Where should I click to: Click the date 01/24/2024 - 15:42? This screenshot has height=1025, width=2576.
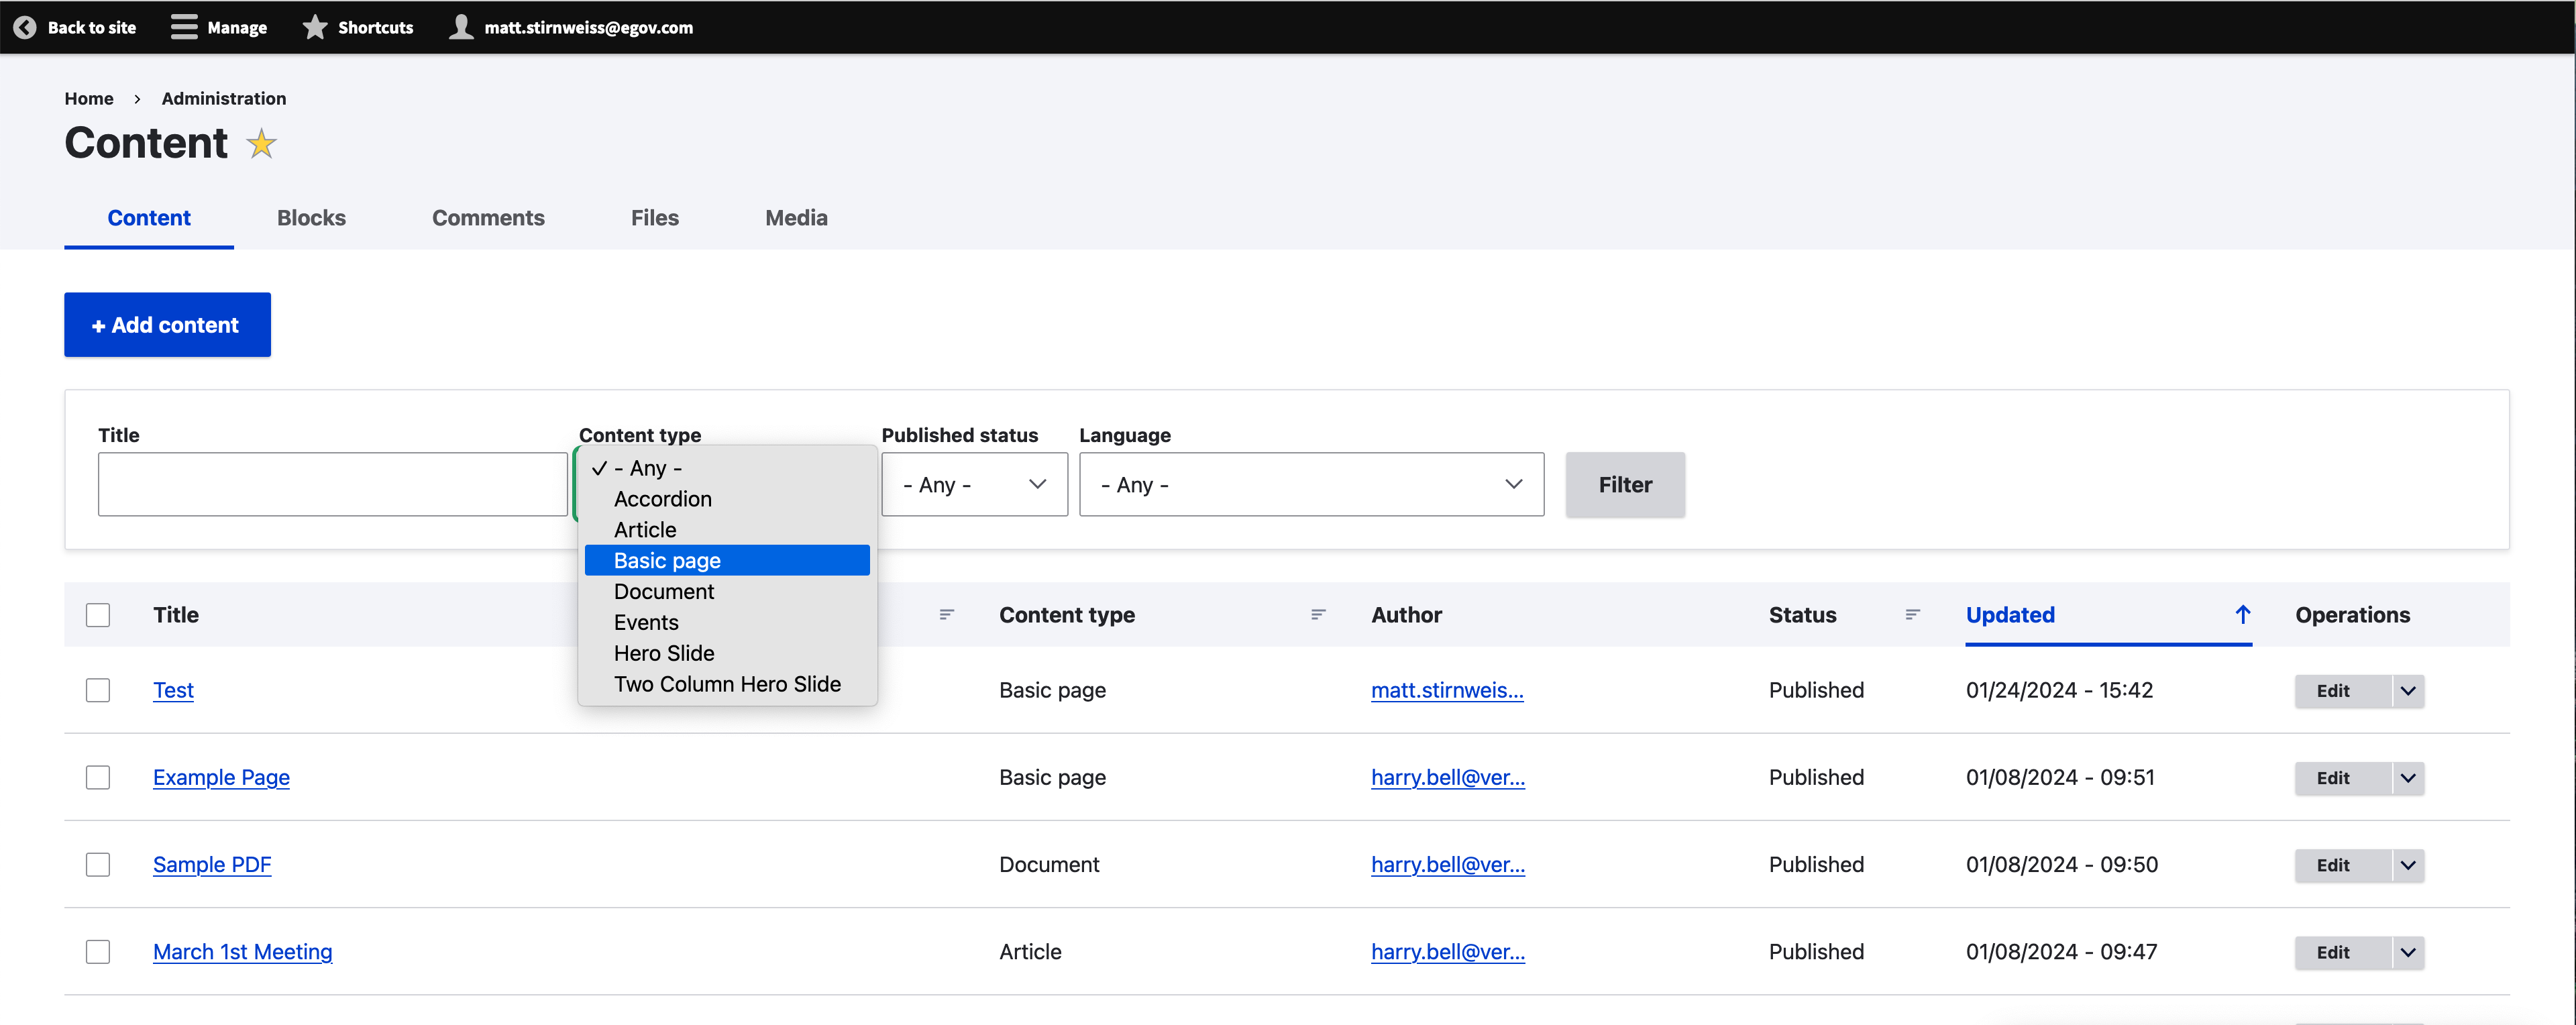(x=2059, y=690)
